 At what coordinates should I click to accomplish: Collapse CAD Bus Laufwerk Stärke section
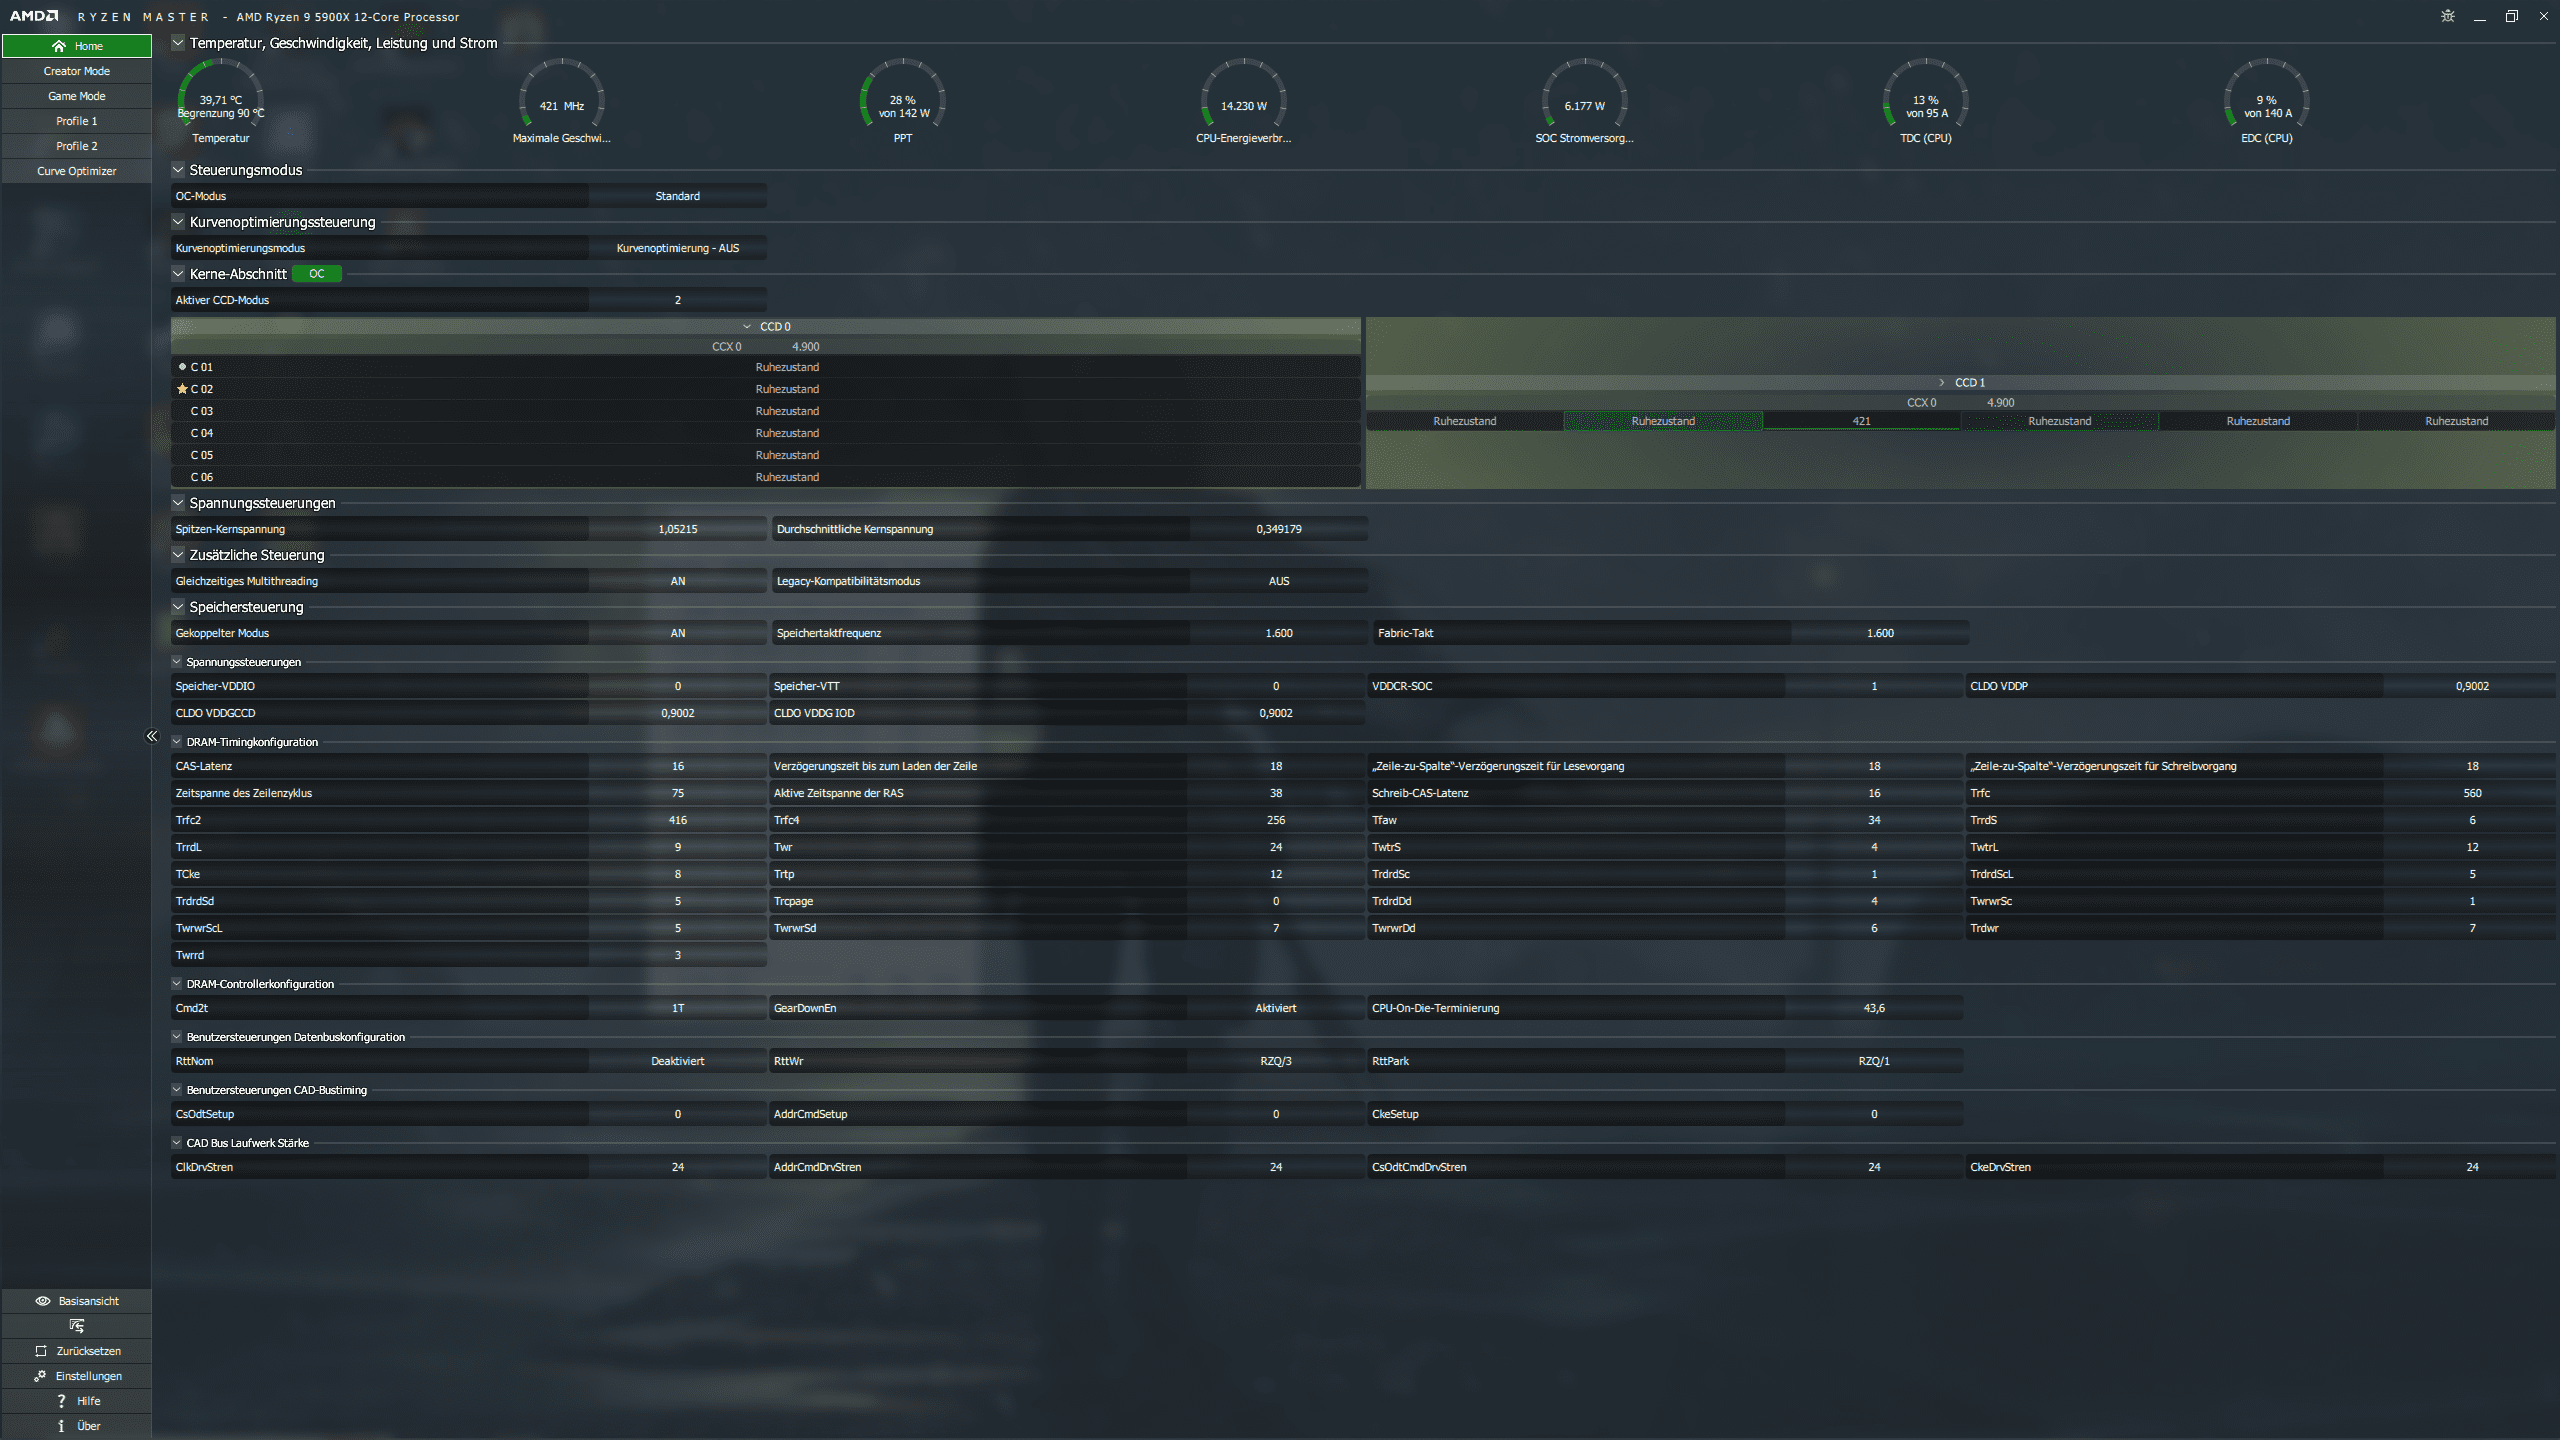coord(177,1142)
